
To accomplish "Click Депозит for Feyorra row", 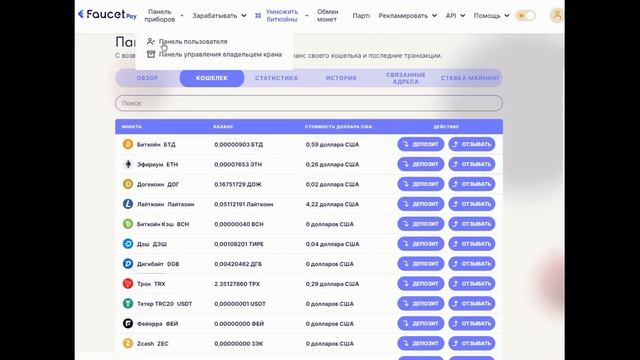I will pos(420,323).
